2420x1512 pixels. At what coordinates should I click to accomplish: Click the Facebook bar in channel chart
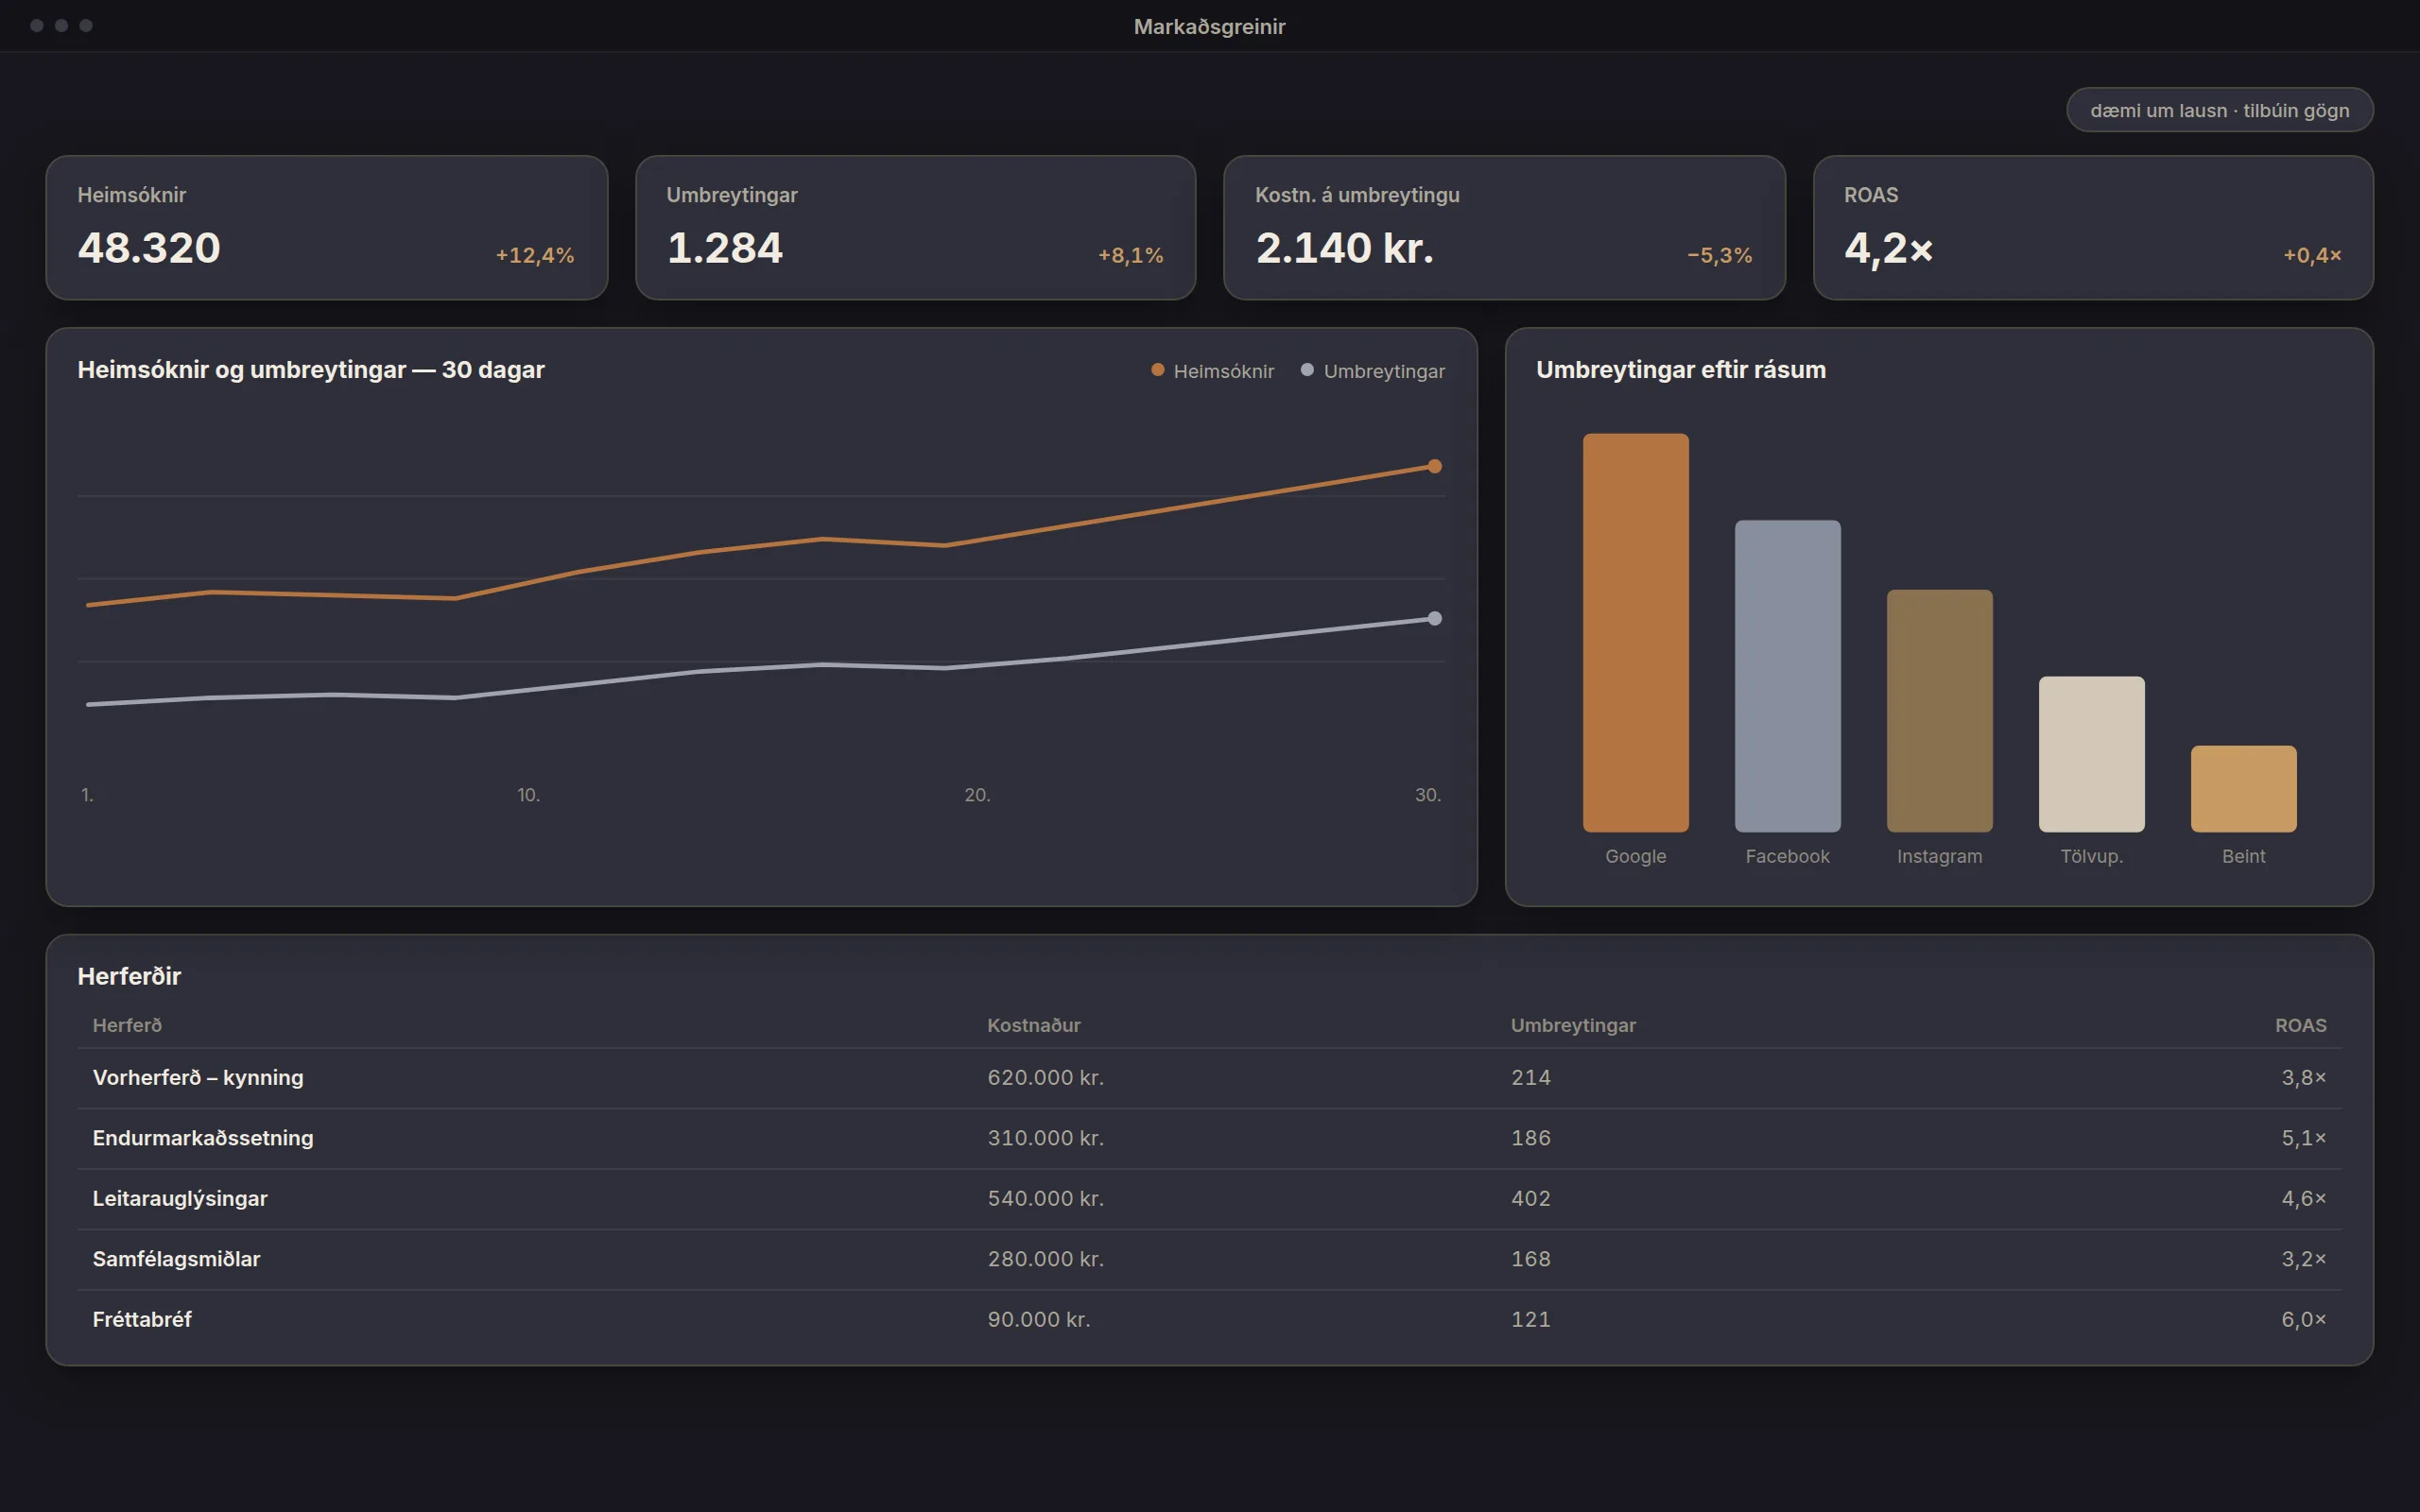1787,676
